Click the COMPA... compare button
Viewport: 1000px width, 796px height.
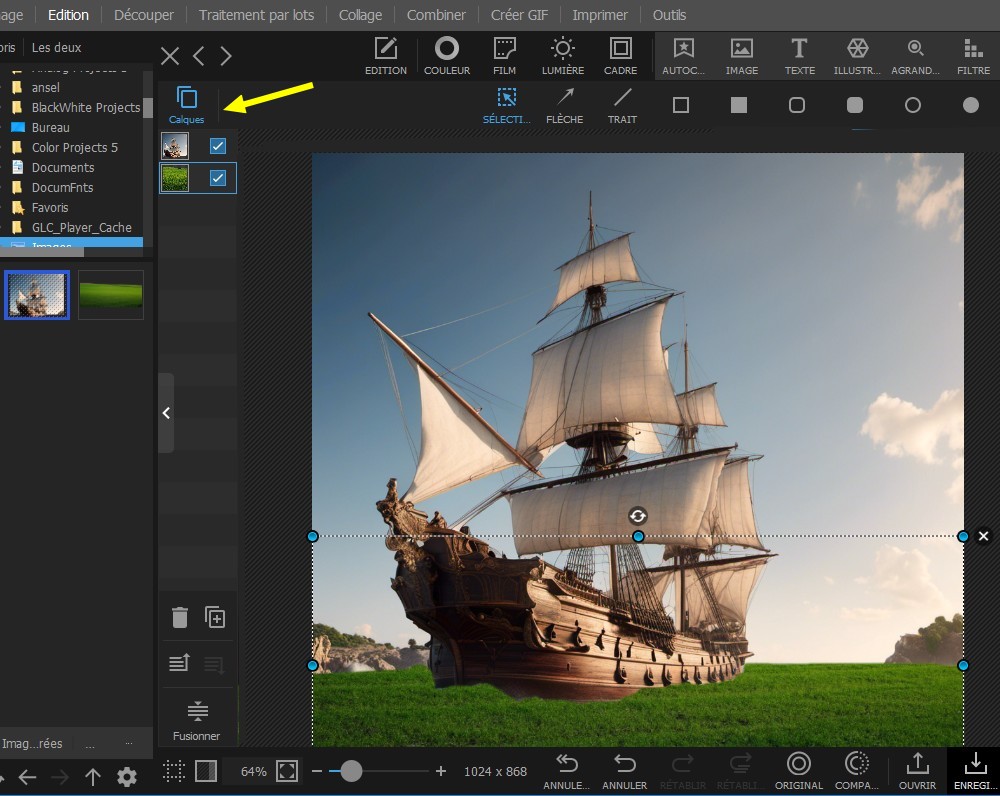[x=857, y=770]
